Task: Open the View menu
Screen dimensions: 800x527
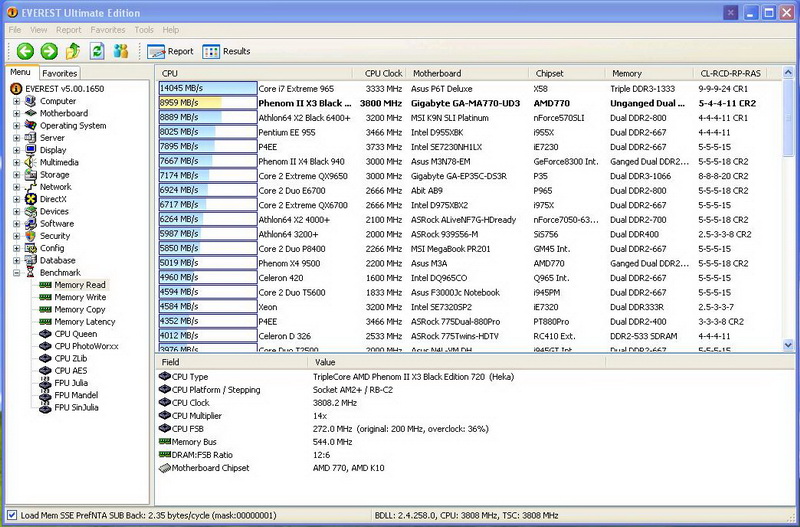Action: point(38,30)
